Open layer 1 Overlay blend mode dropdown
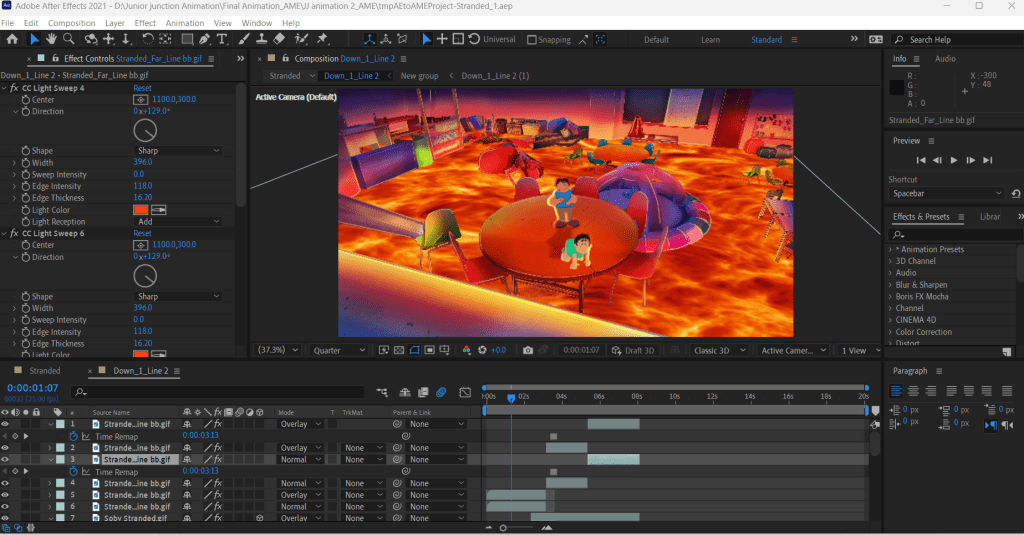1024x535 pixels. tap(299, 424)
